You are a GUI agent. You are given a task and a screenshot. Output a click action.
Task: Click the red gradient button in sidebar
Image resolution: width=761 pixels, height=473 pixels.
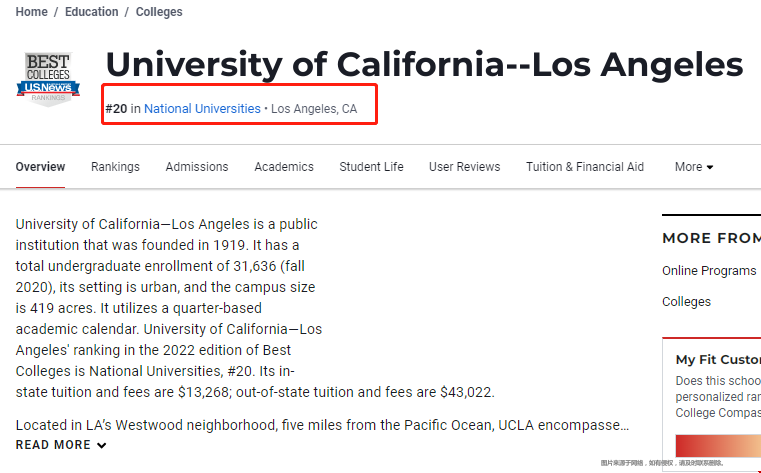(717, 446)
